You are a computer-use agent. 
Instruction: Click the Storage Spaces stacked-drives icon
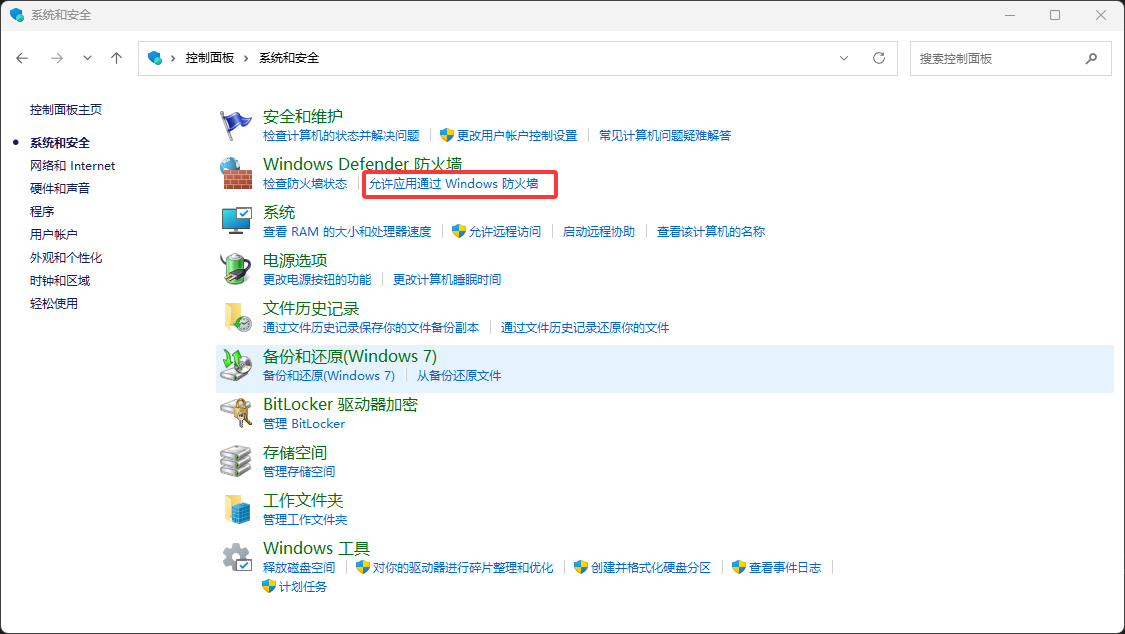point(235,461)
